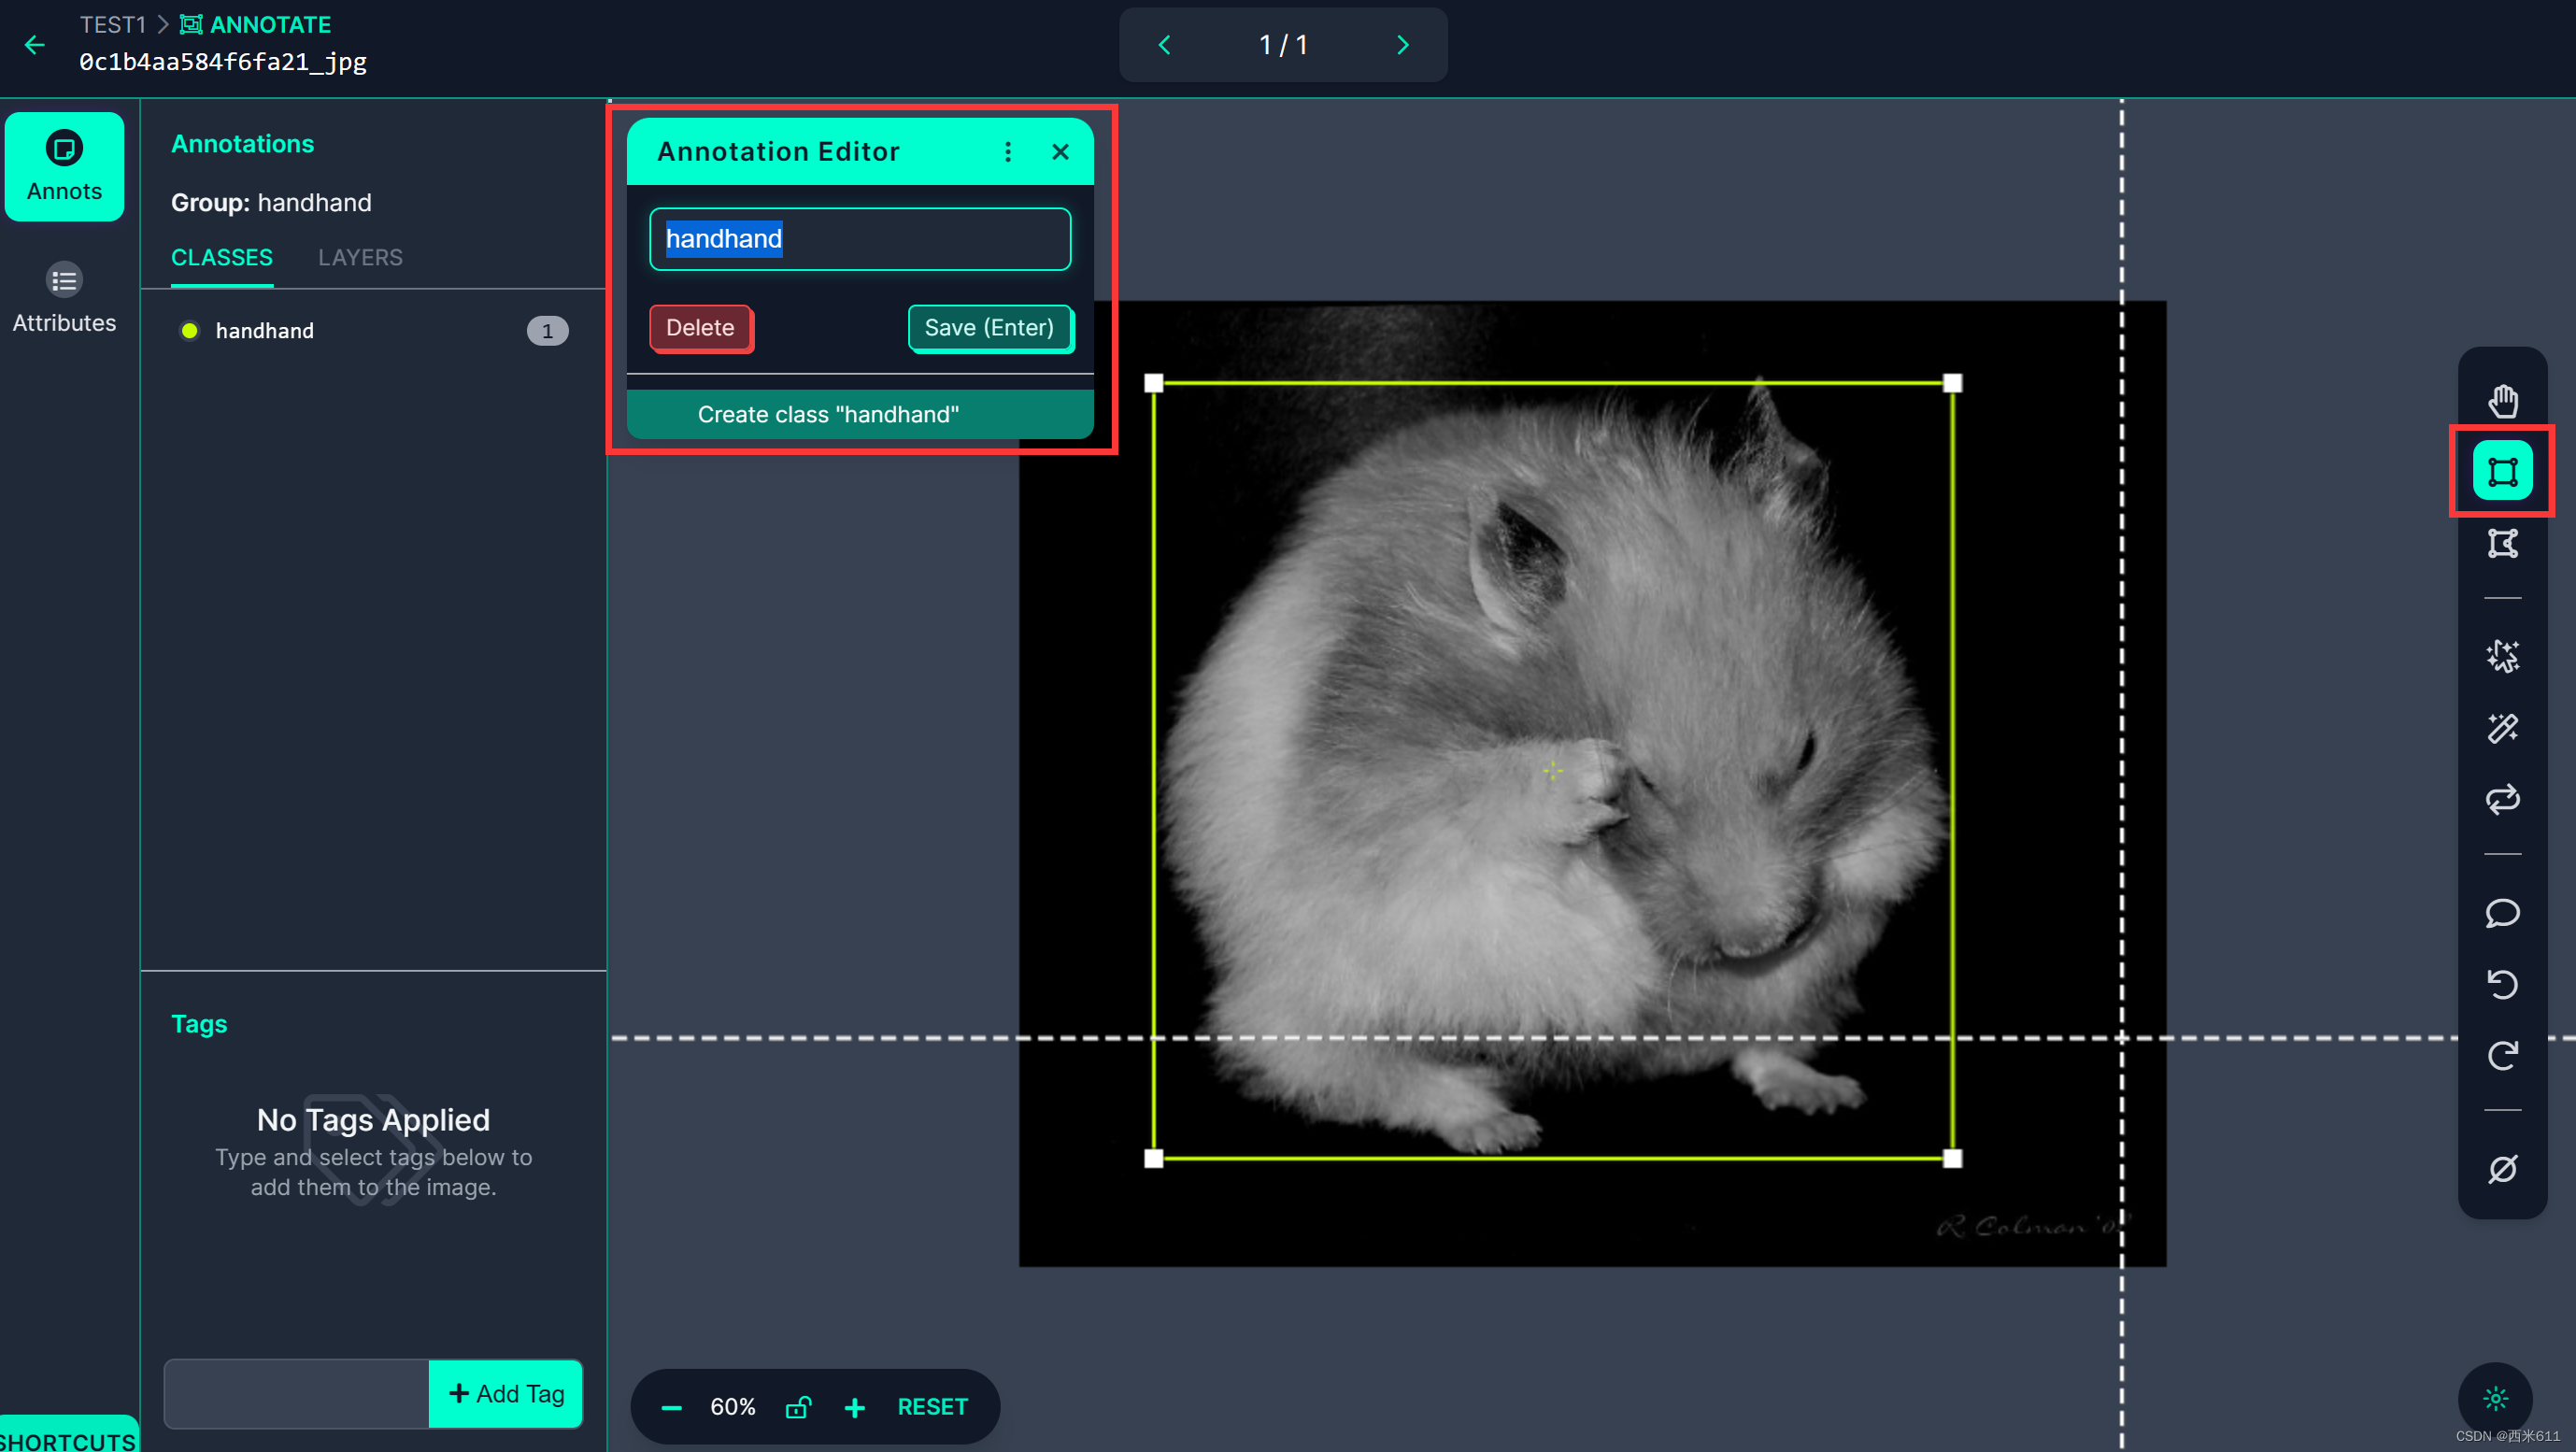Open the magic wand label assist tool
2576x1452 pixels.
click(2502, 728)
